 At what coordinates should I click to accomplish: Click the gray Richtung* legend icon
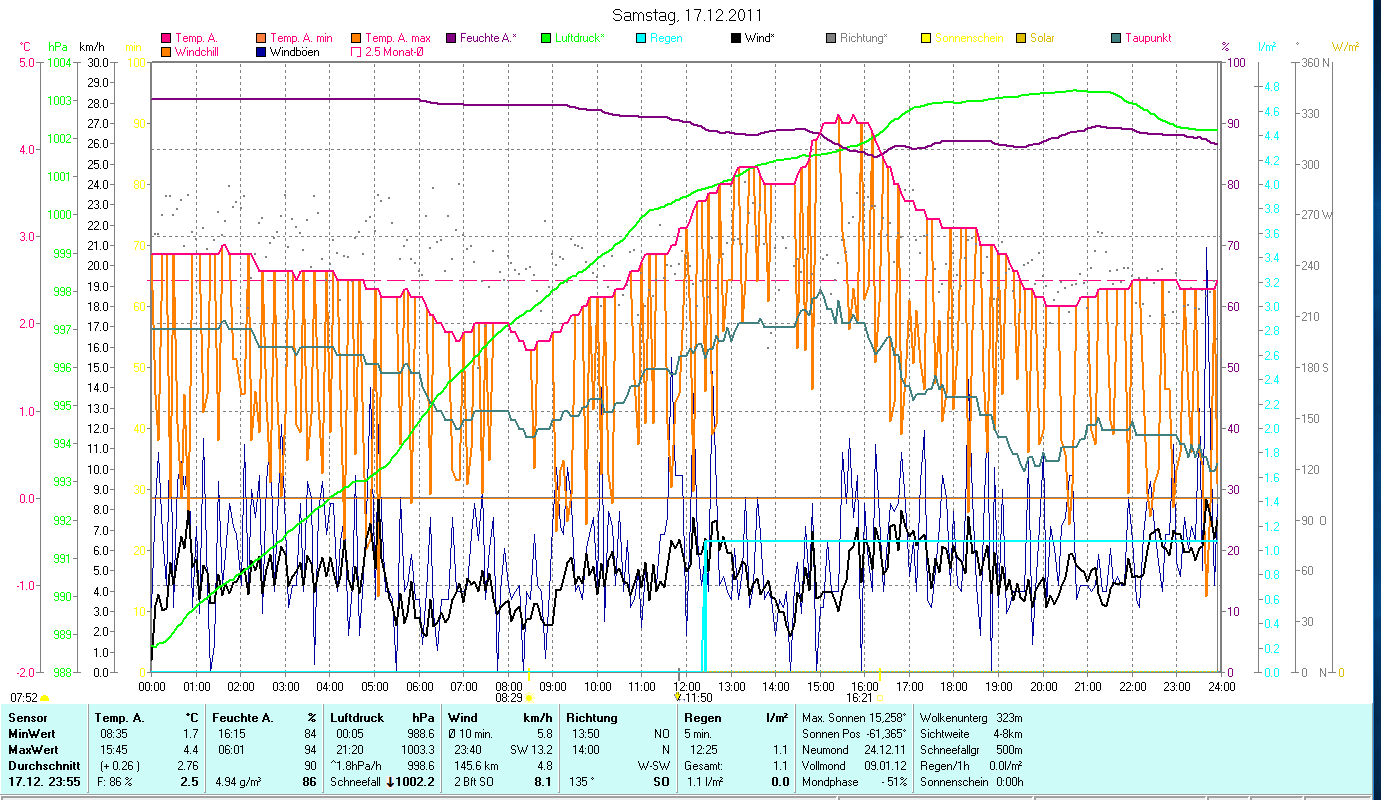[831, 38]
